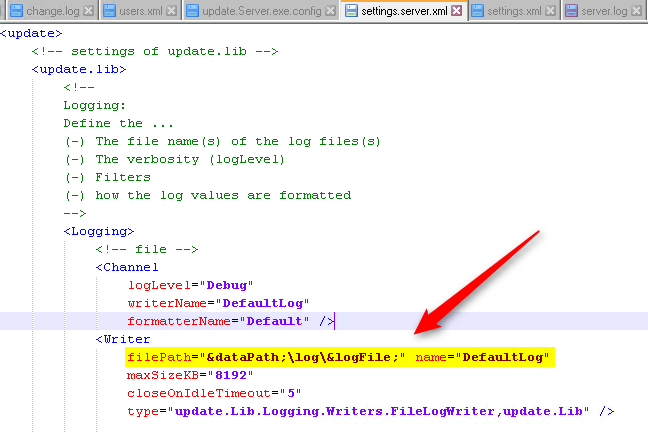Click the users.xml file save icon
648x432 pixels.
(x=110, y=11)
